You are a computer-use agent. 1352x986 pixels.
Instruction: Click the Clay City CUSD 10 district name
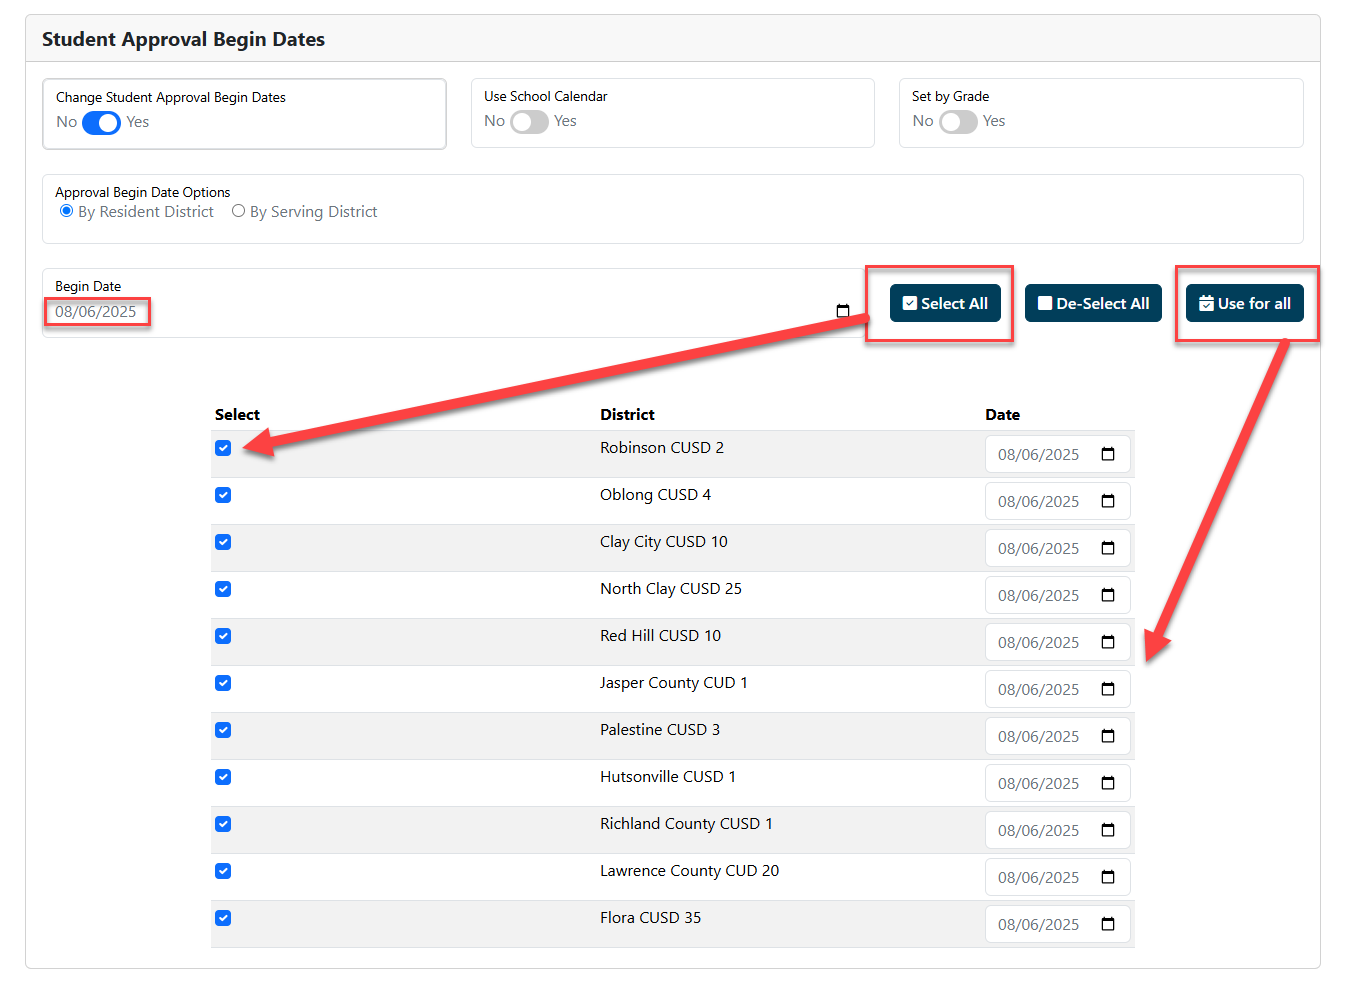tap(664, 541)
